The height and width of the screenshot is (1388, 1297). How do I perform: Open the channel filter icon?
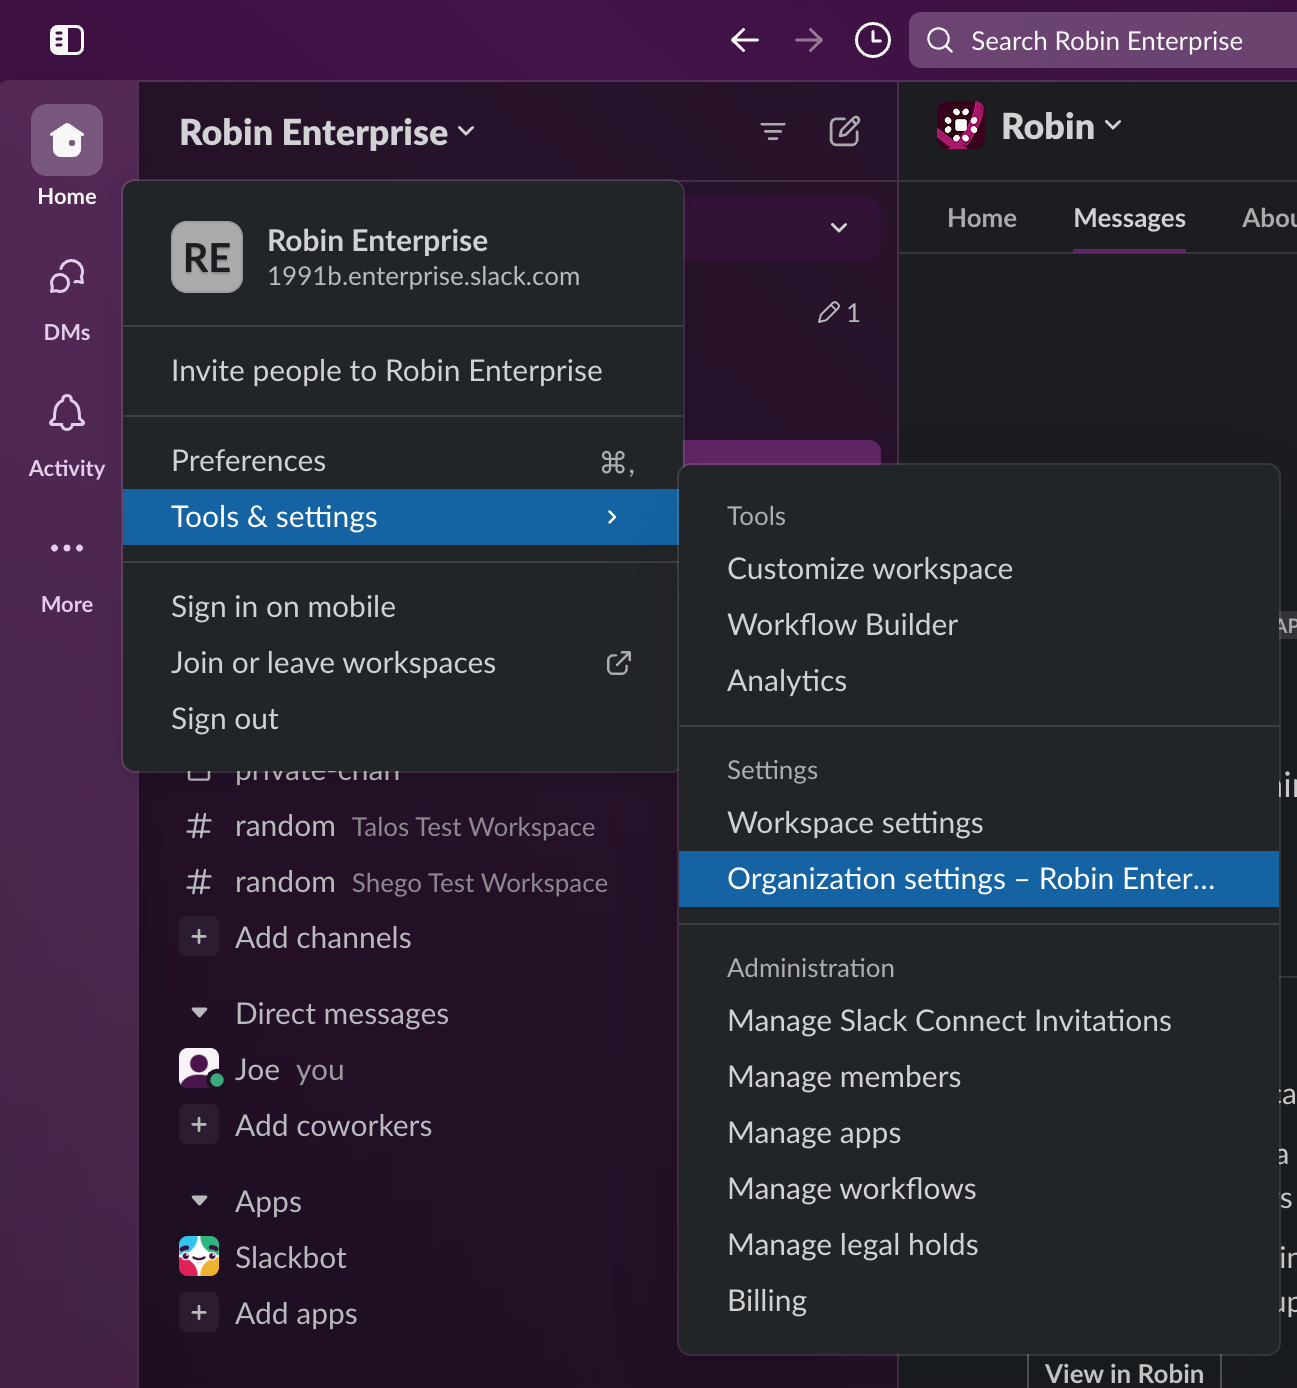pos(772,131)
